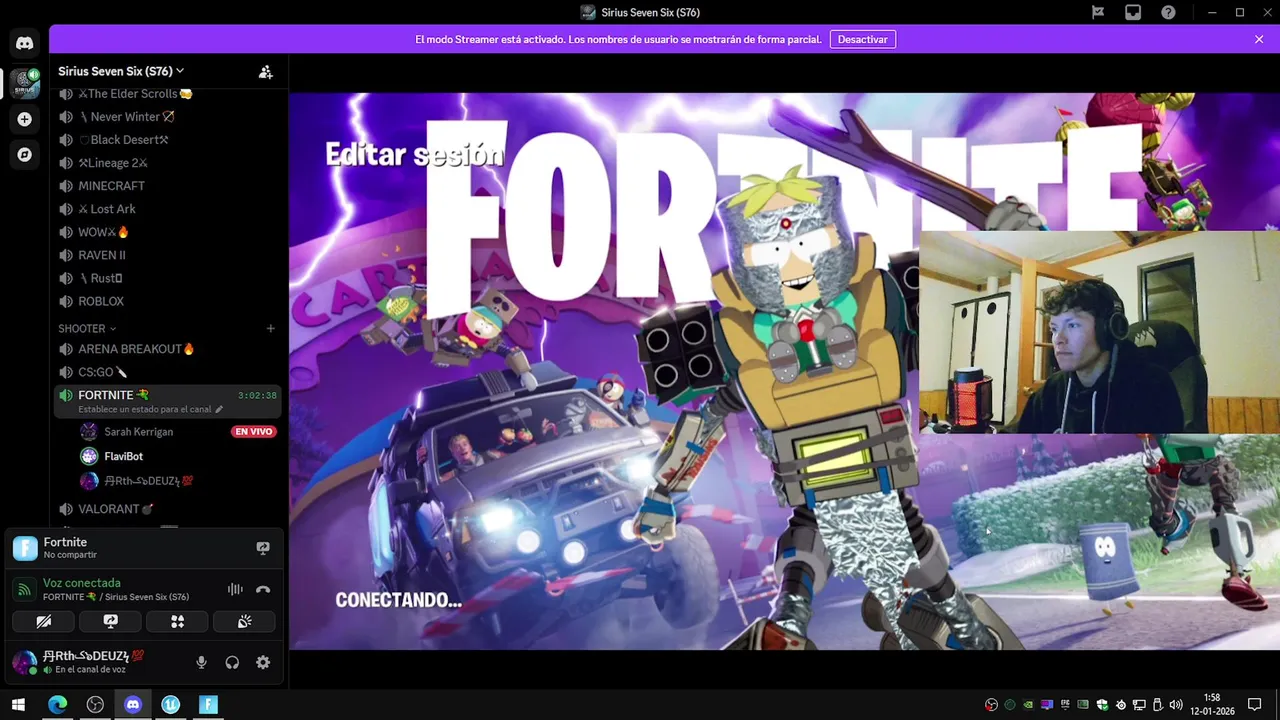Select the FORTNITE voice channel
Viewport: 1280px width, 720px height.
pos(167,401)
